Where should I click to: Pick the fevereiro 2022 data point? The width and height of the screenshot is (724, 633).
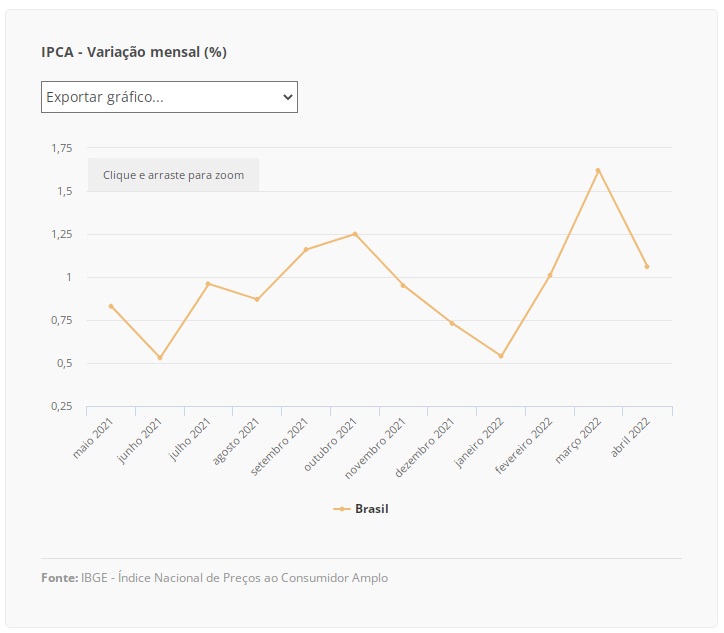point(550,275)
